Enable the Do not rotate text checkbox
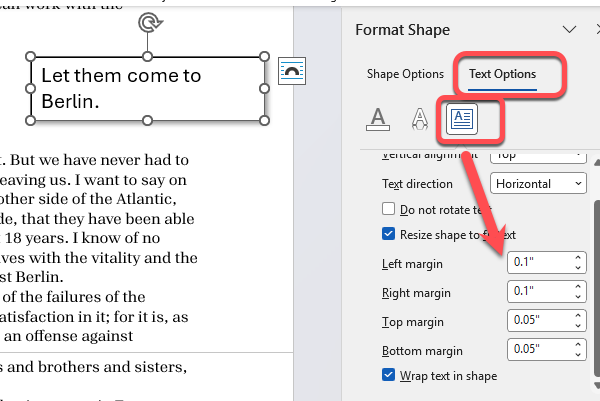This screenshot has width=600, height=401. point(390,209)
